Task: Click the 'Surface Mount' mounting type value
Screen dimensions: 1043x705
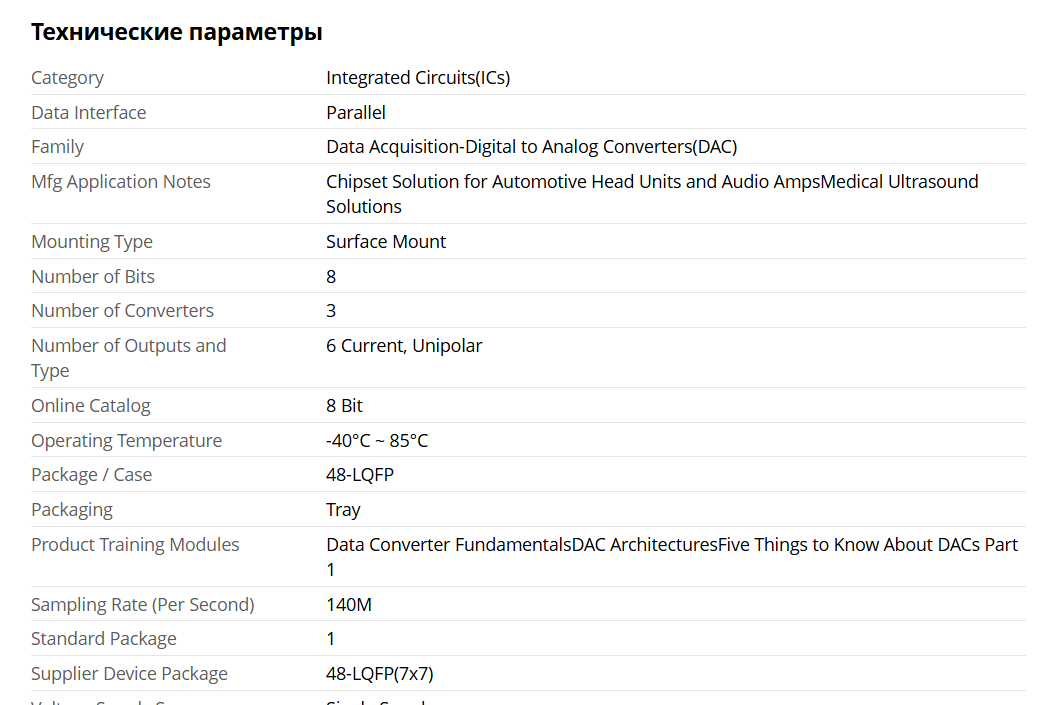Action: pyautogui.click(x=385, y=242)
